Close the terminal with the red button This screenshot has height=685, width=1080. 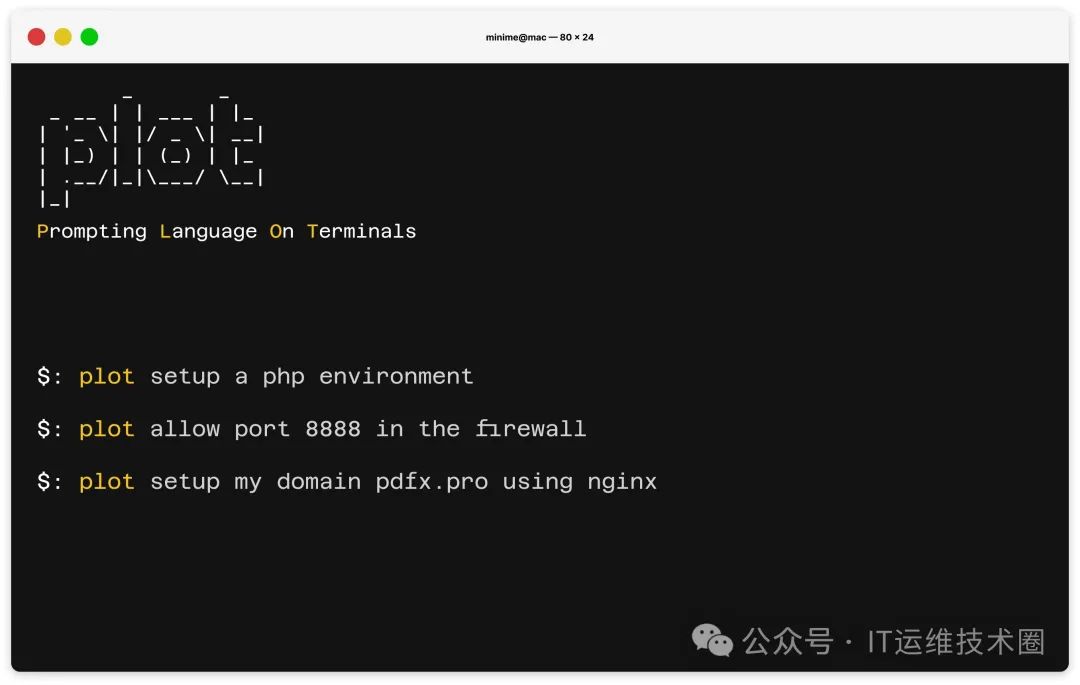tap(37, 37)
